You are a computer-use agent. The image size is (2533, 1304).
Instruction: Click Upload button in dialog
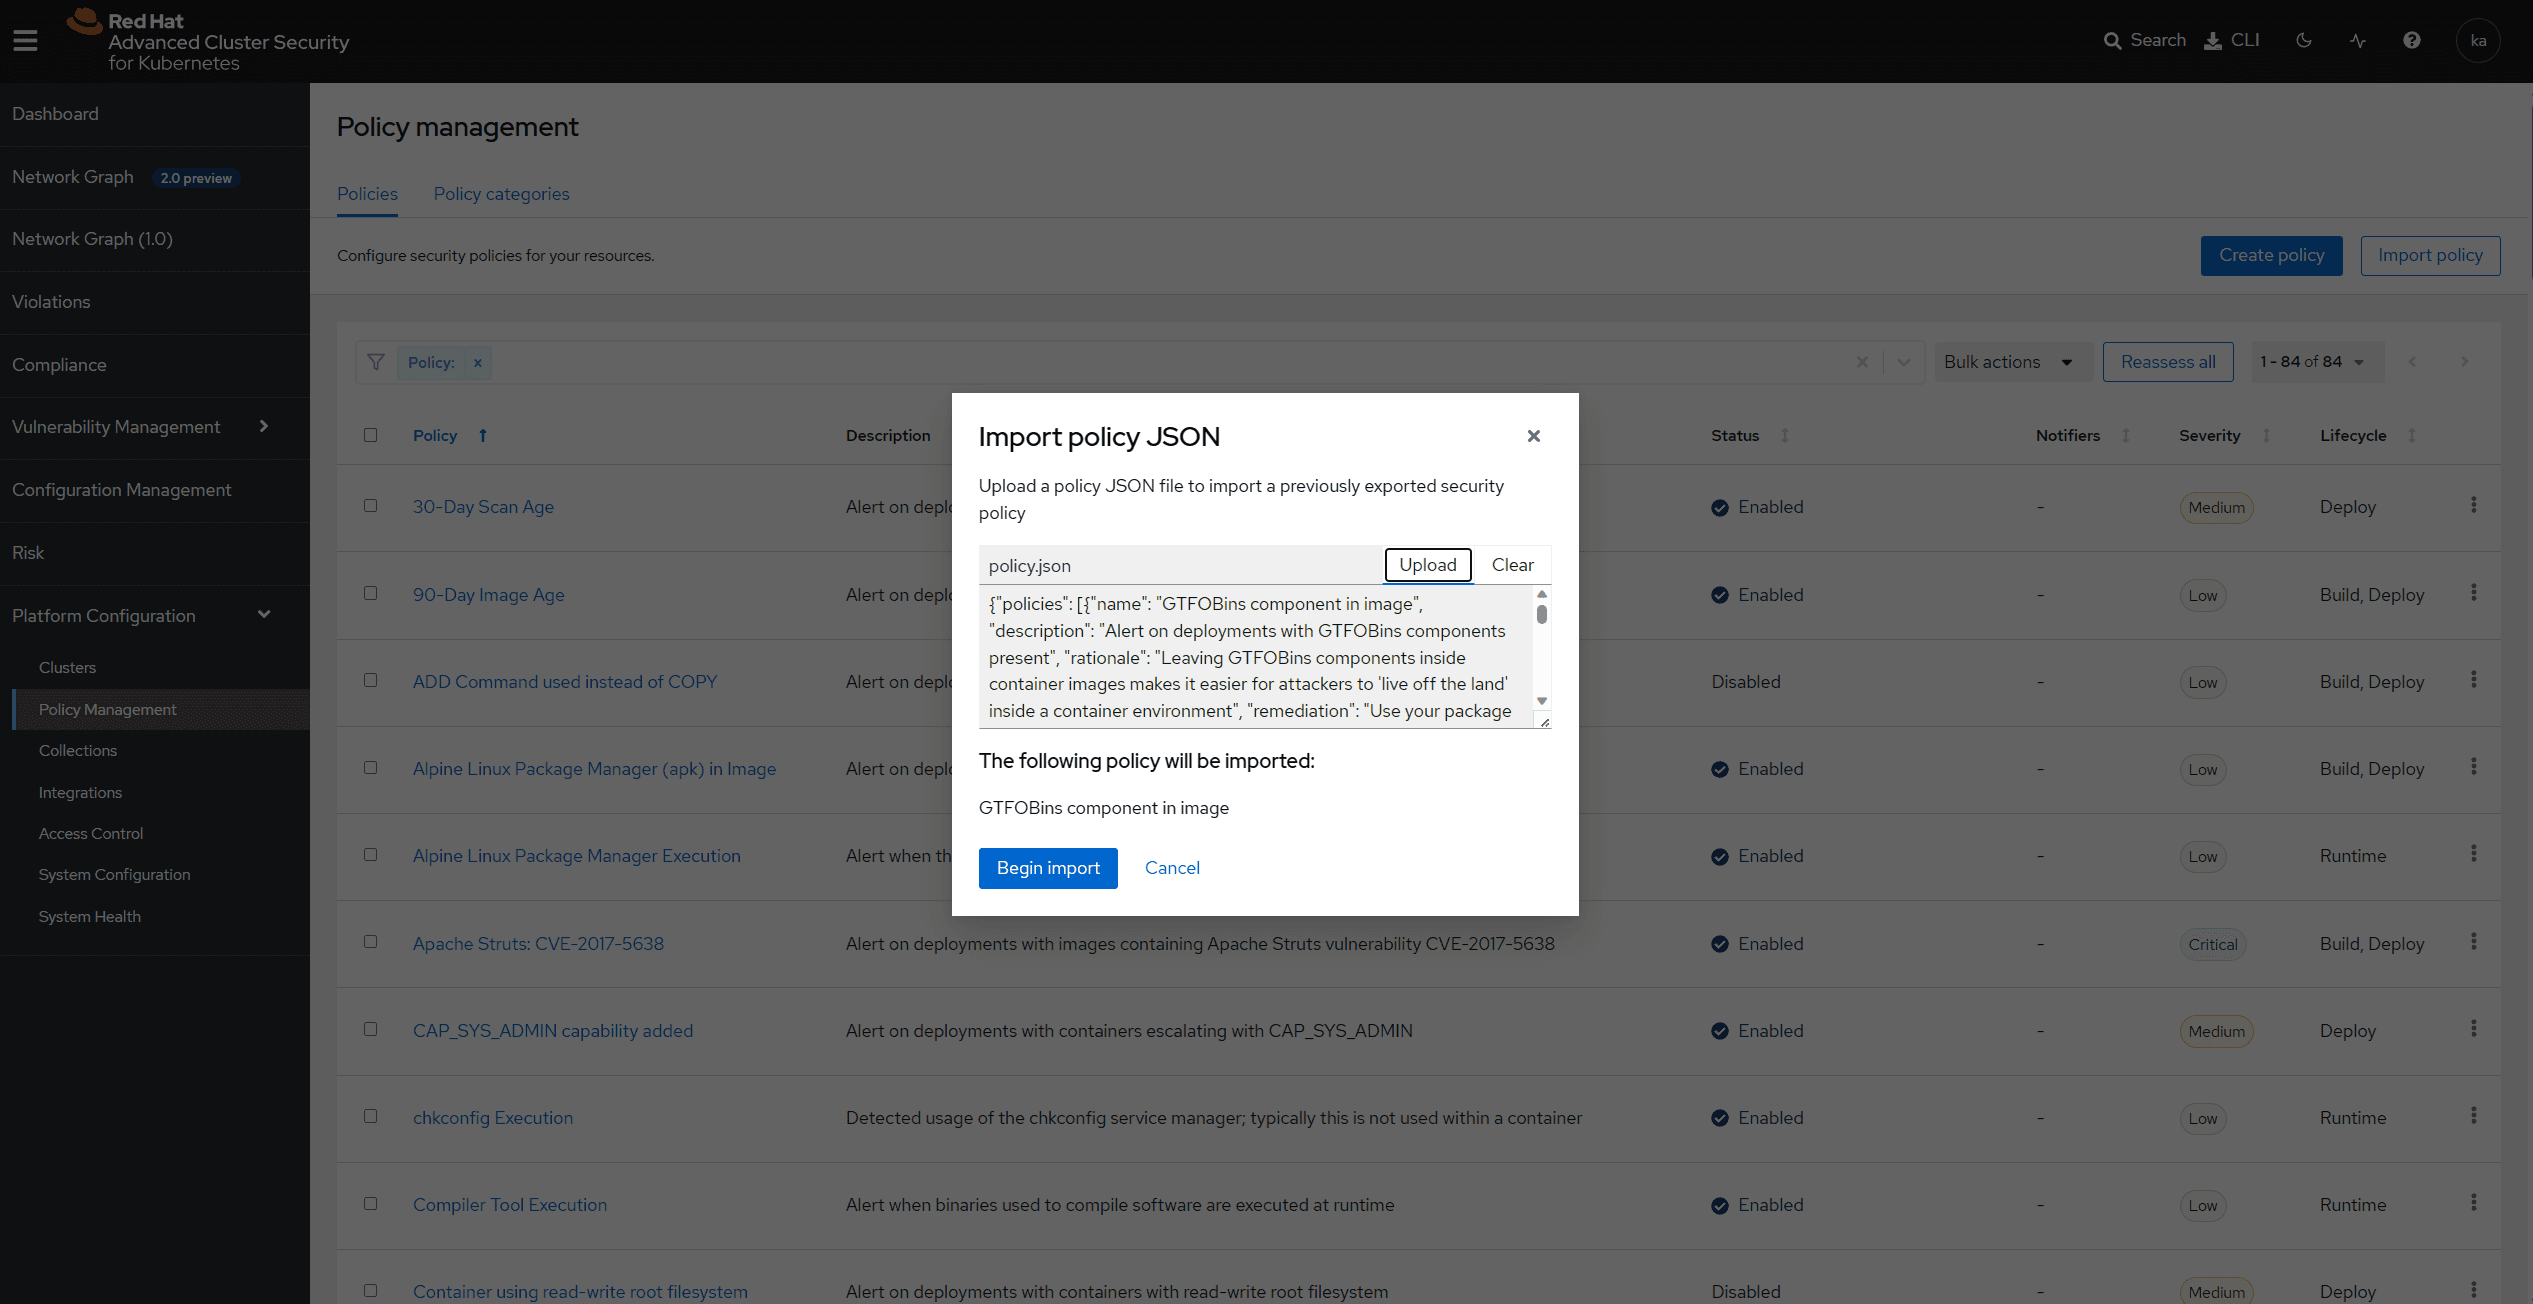coord(1428,565)
